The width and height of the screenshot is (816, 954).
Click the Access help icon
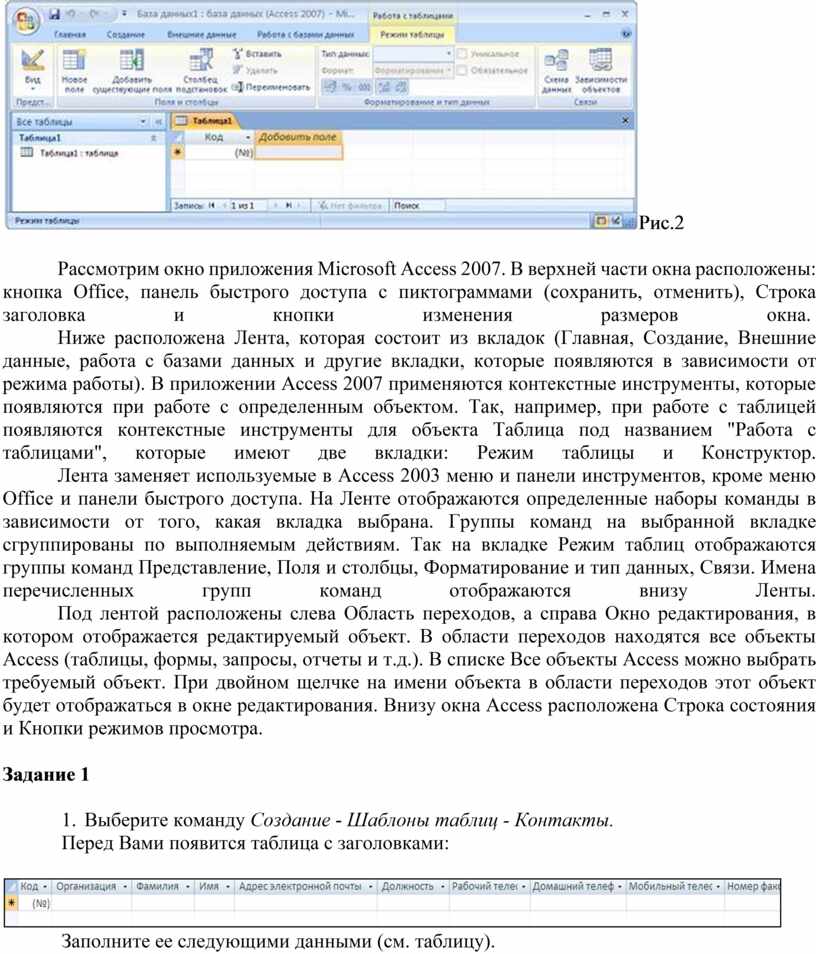(626, 34)
